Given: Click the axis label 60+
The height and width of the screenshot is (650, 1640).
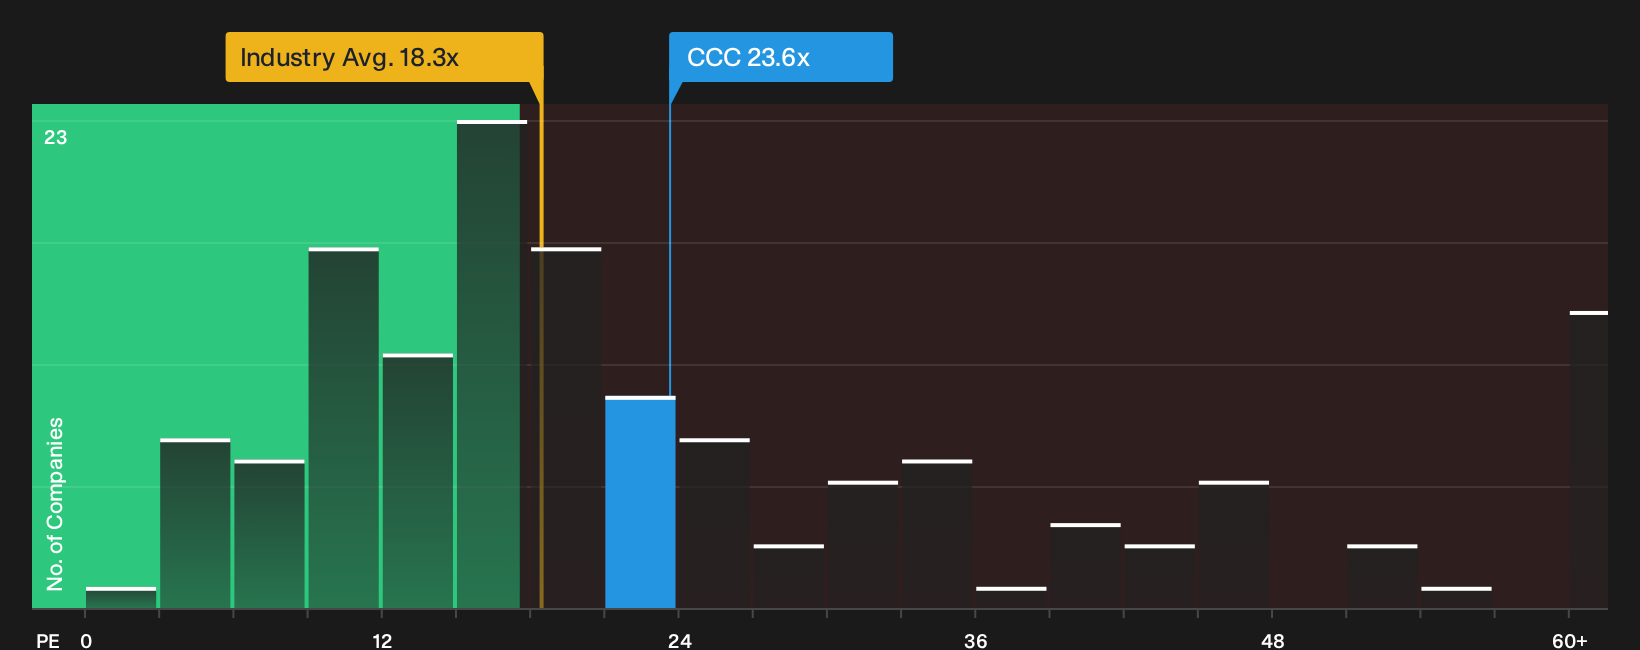Looking at the screenshot, I should click(x=1569, y=641).
